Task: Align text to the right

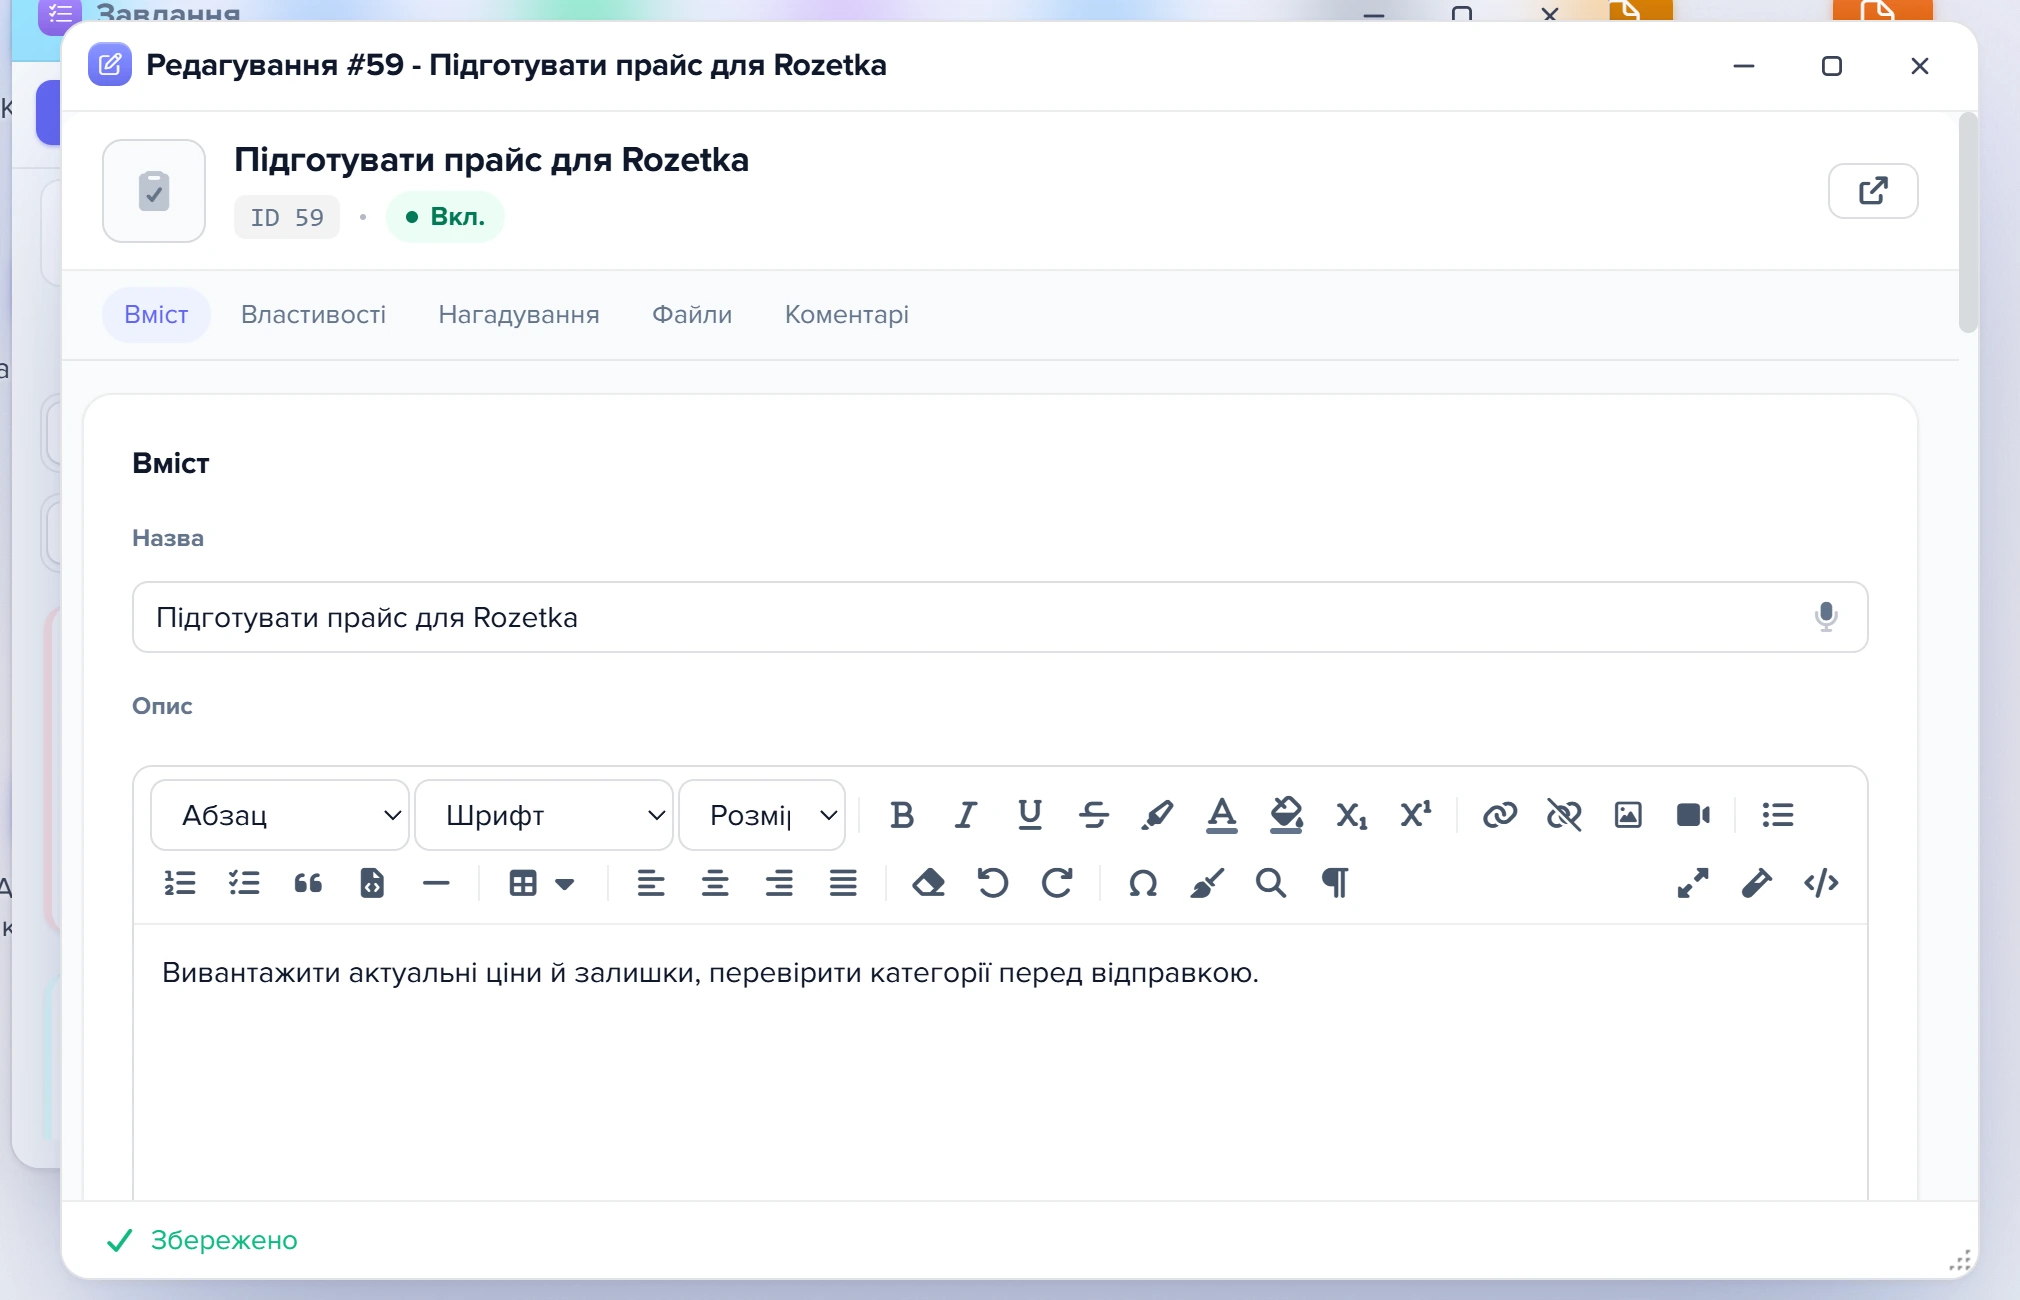Action: pos(779,883)
